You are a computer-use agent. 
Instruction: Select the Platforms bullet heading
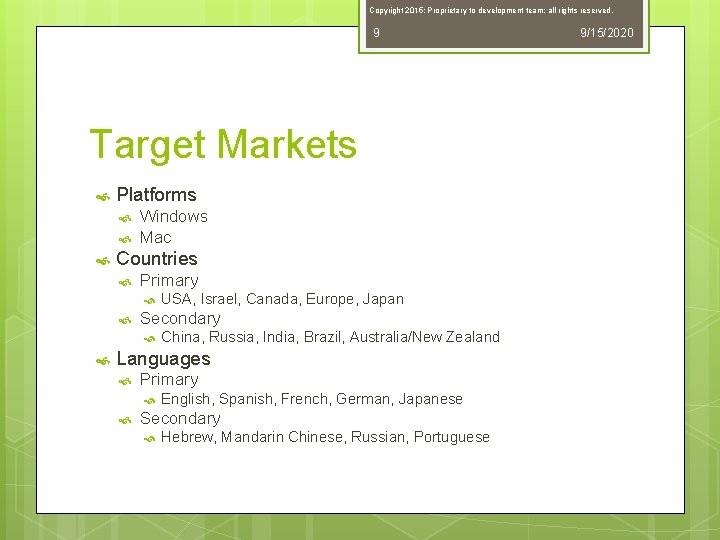coord(157,195)
